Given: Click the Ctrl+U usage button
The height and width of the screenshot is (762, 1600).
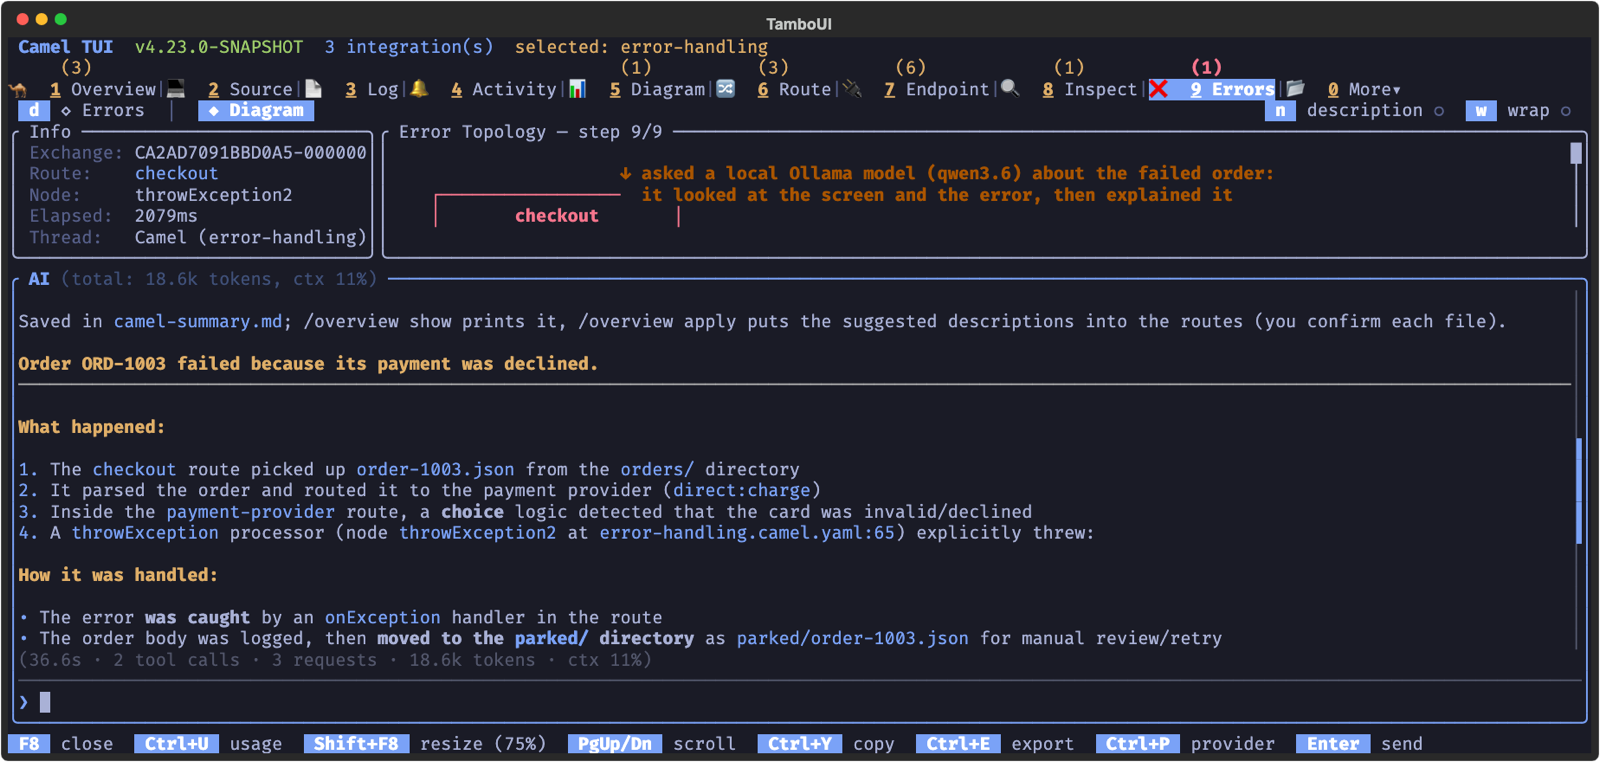Looking at the screenshot, I should pos(208,743).
